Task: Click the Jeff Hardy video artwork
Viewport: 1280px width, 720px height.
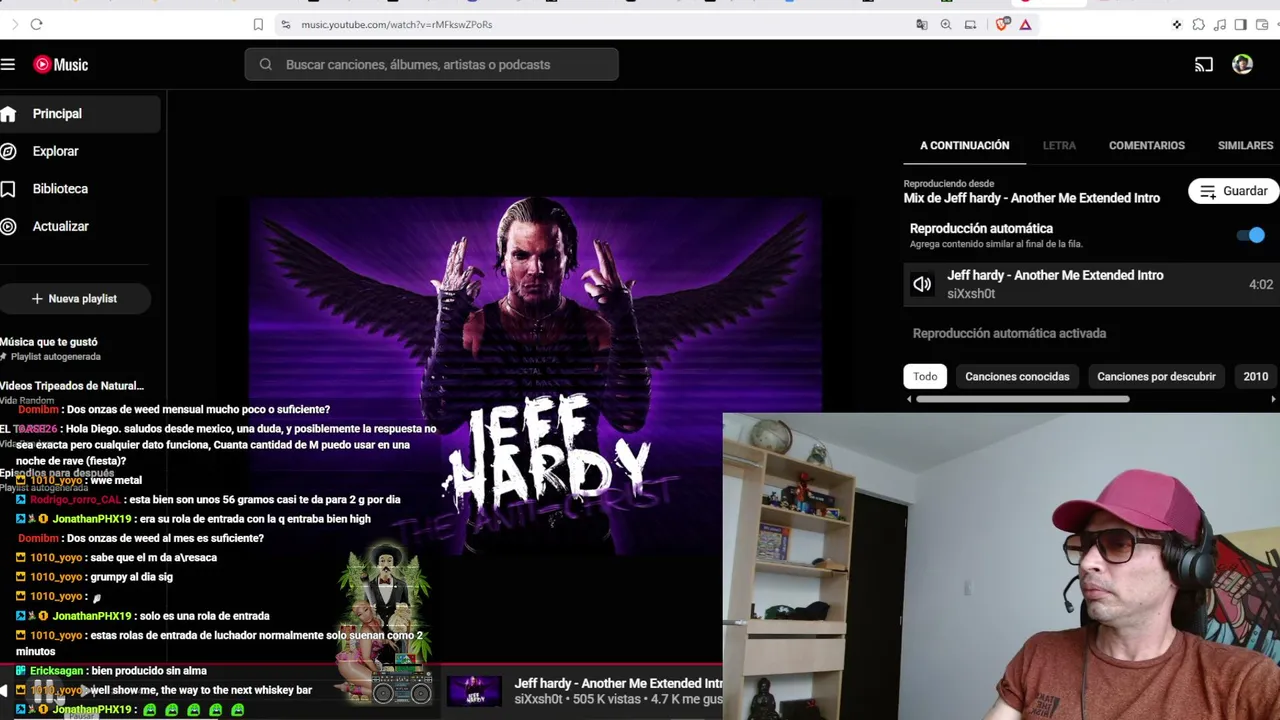Action: pos(535,375)
